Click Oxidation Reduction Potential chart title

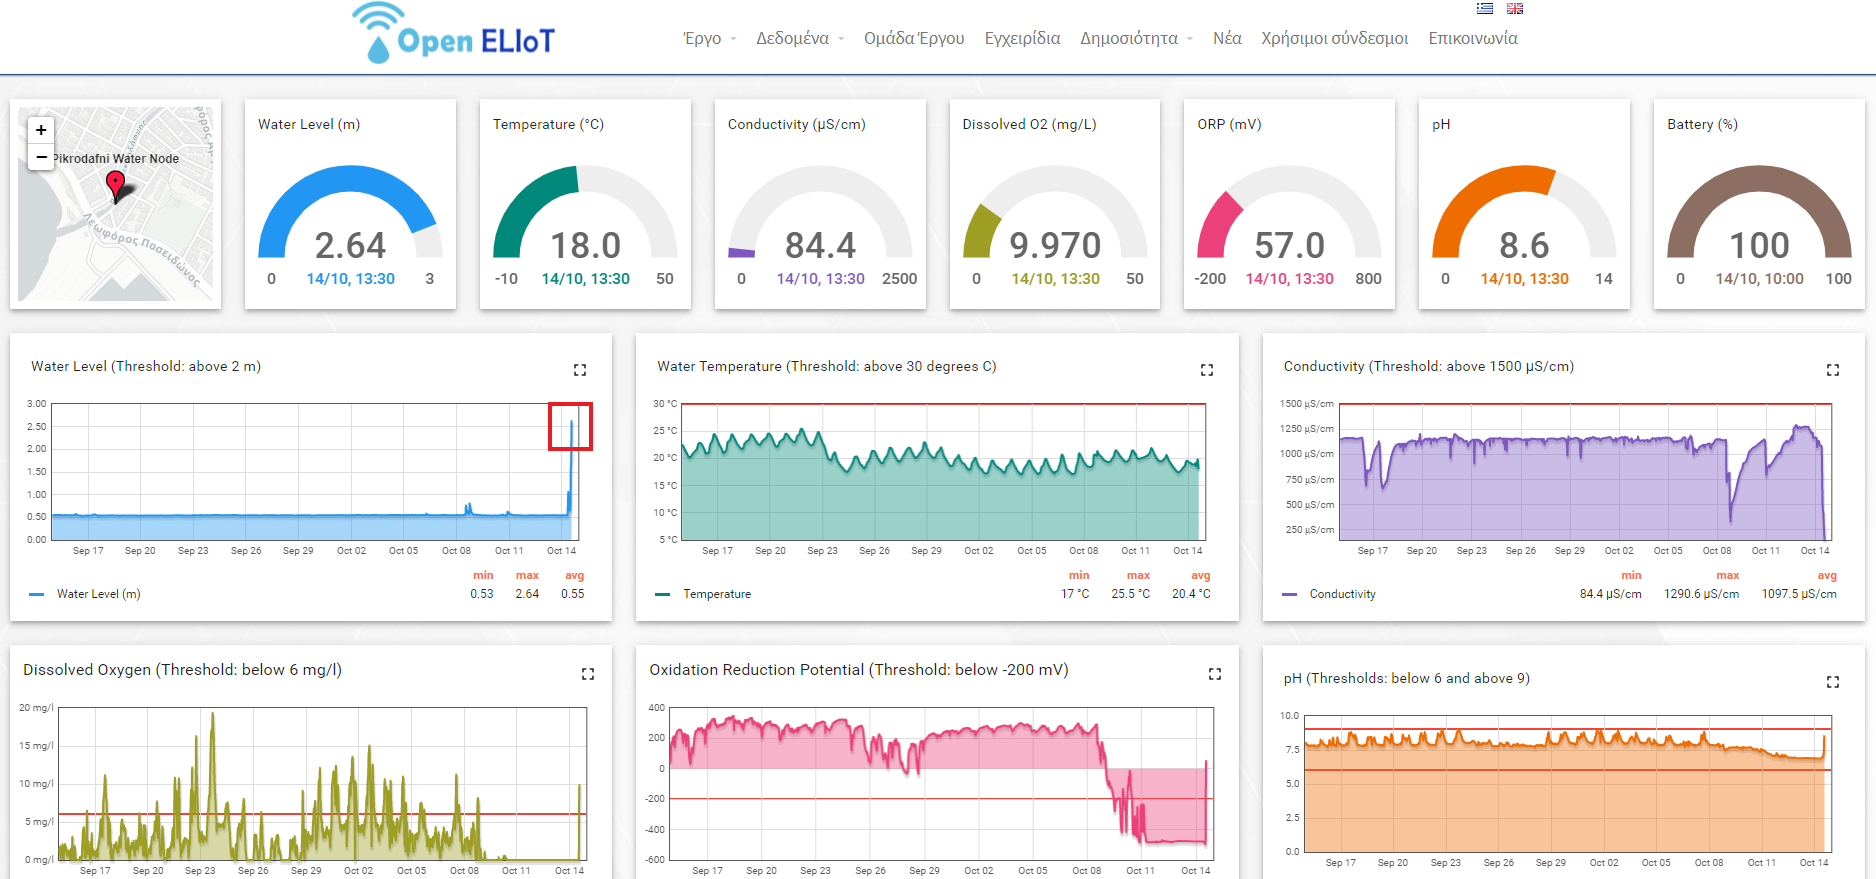tap(859, 670)
